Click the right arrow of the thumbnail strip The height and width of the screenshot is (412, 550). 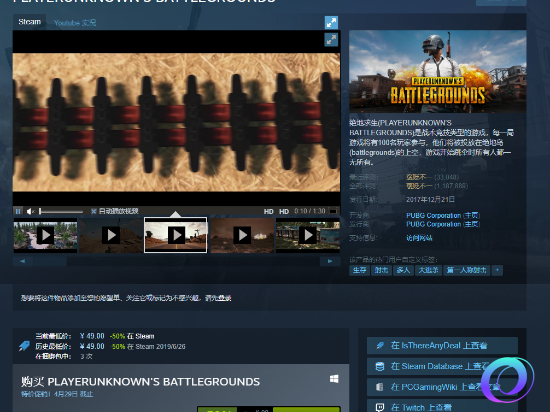330,261
